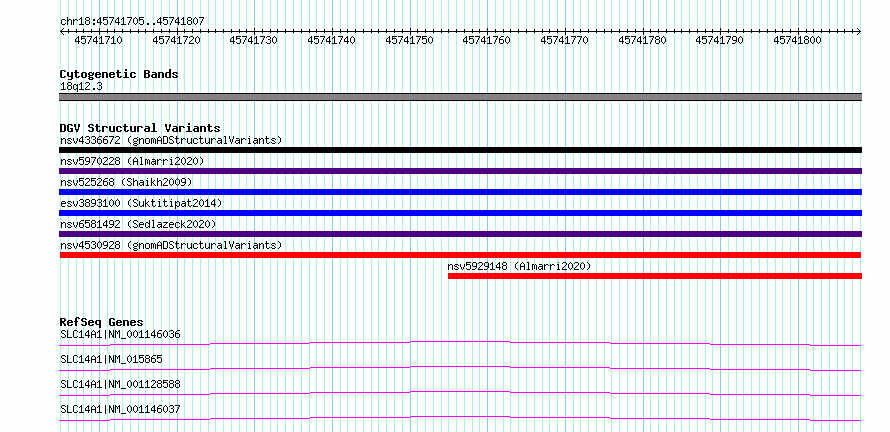
Task: Select the black nsv4336672 variant bar
Action: pyautogui.click(x=460, y=150)
